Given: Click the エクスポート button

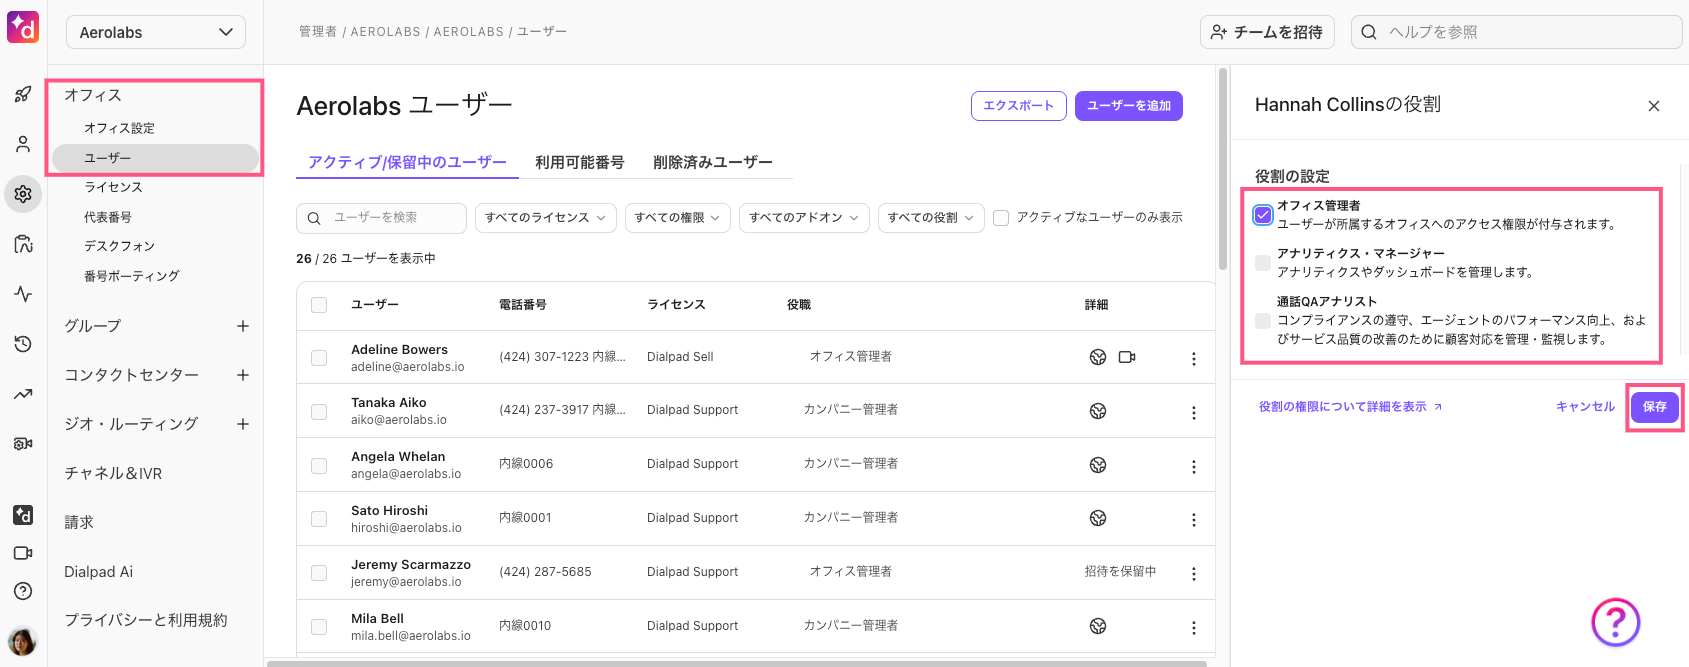Looking at the screenshot, I should [1018, 106].
